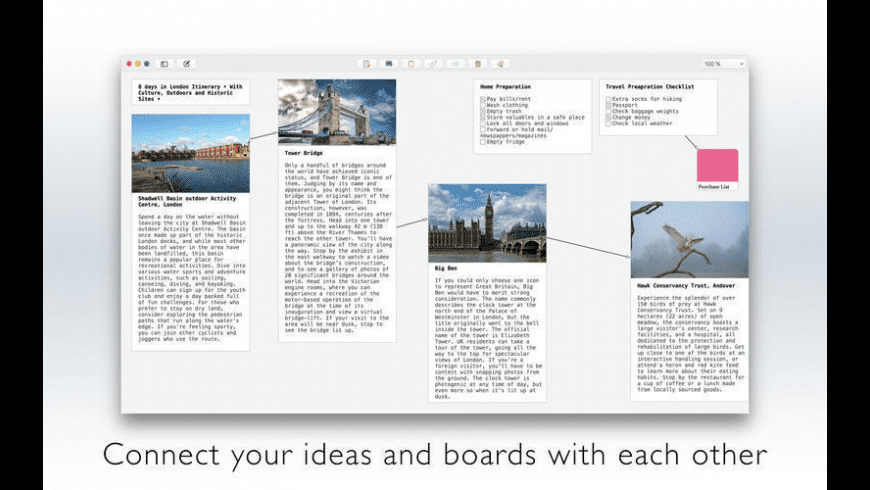
Task: Click the Shadwell Basin description paragraph
Action: coord(192,277)
